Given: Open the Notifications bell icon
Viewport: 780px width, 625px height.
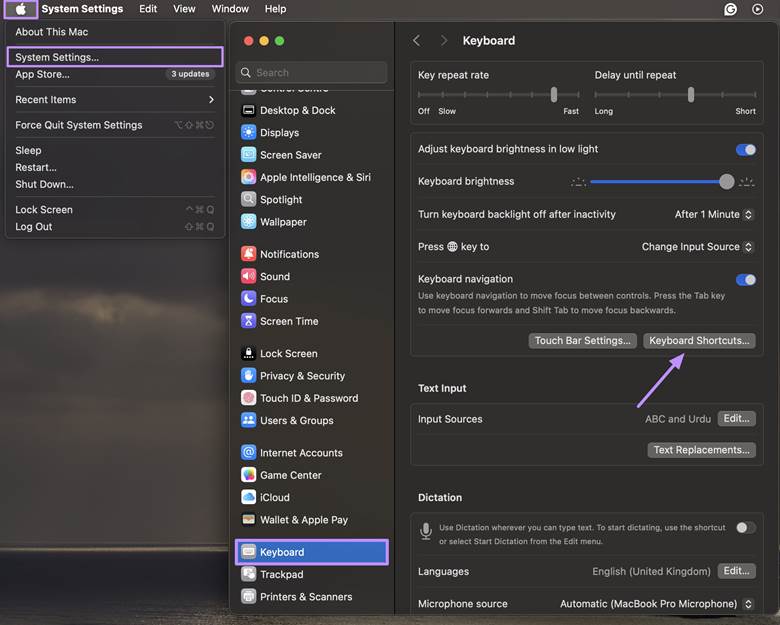Looking at the screenshot, I should click(248, 254).
